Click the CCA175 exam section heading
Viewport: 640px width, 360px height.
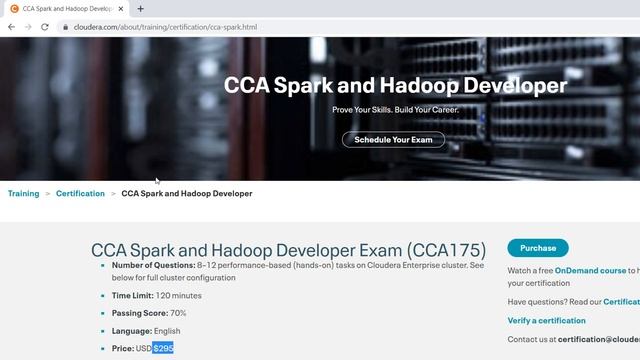[x=289, y=250]
